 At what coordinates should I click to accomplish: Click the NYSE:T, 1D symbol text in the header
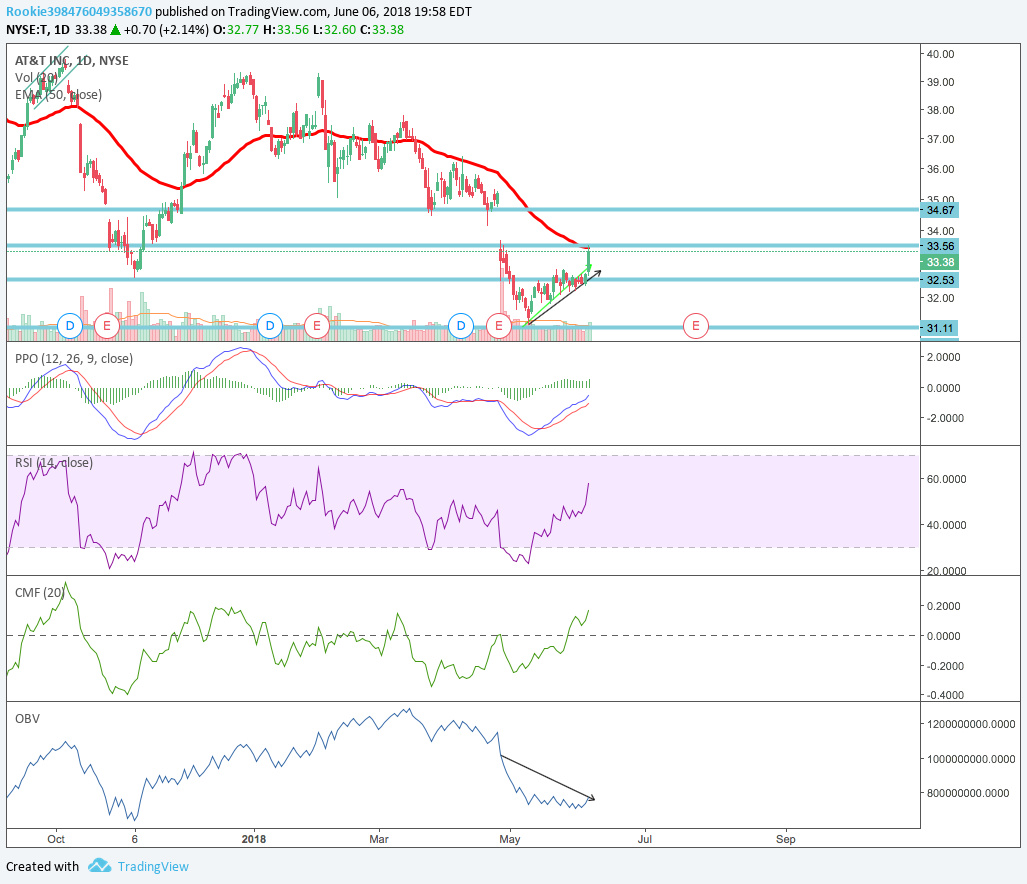[38, 29]
